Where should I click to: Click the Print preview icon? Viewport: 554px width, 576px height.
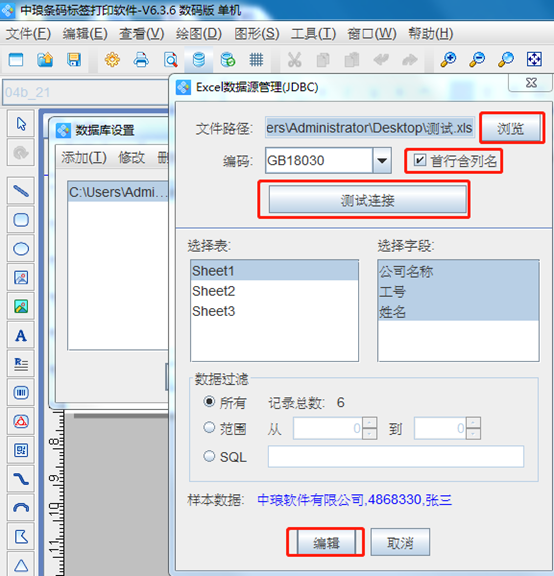(170, 60)
